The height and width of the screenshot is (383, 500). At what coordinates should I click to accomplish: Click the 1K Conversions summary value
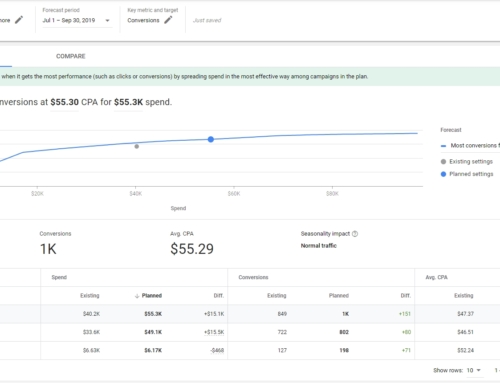click(48, 249)
